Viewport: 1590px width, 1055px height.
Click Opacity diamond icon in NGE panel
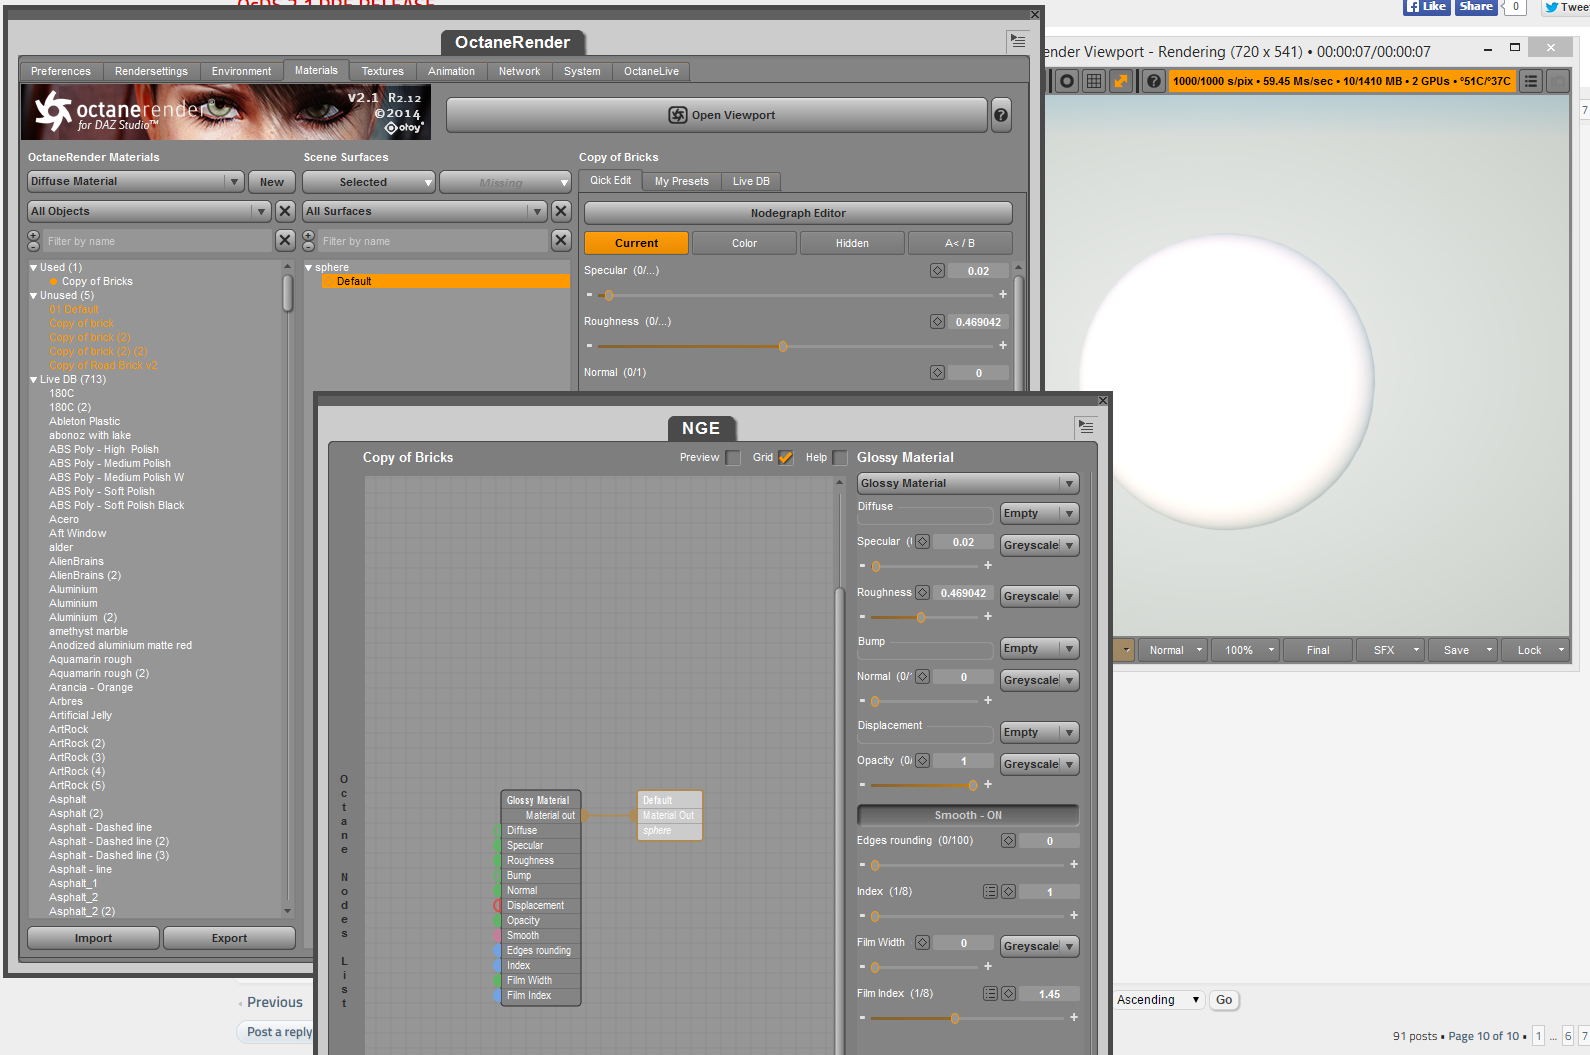[x=923, y=761]
